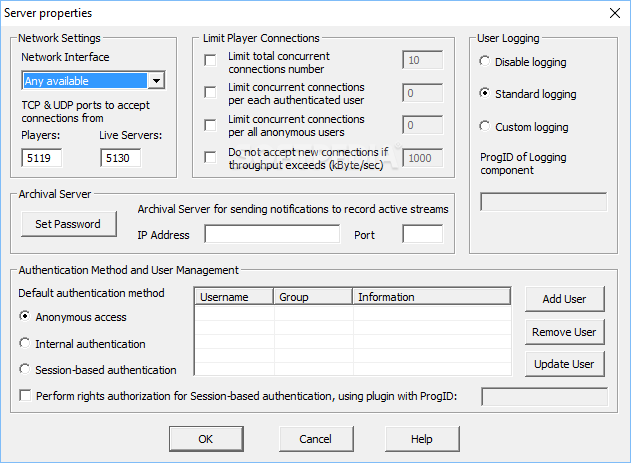Enable do not accept connections if throughput exceeds
The width and height of the screenshot is (631, 463).
click(x=210, y=157)
